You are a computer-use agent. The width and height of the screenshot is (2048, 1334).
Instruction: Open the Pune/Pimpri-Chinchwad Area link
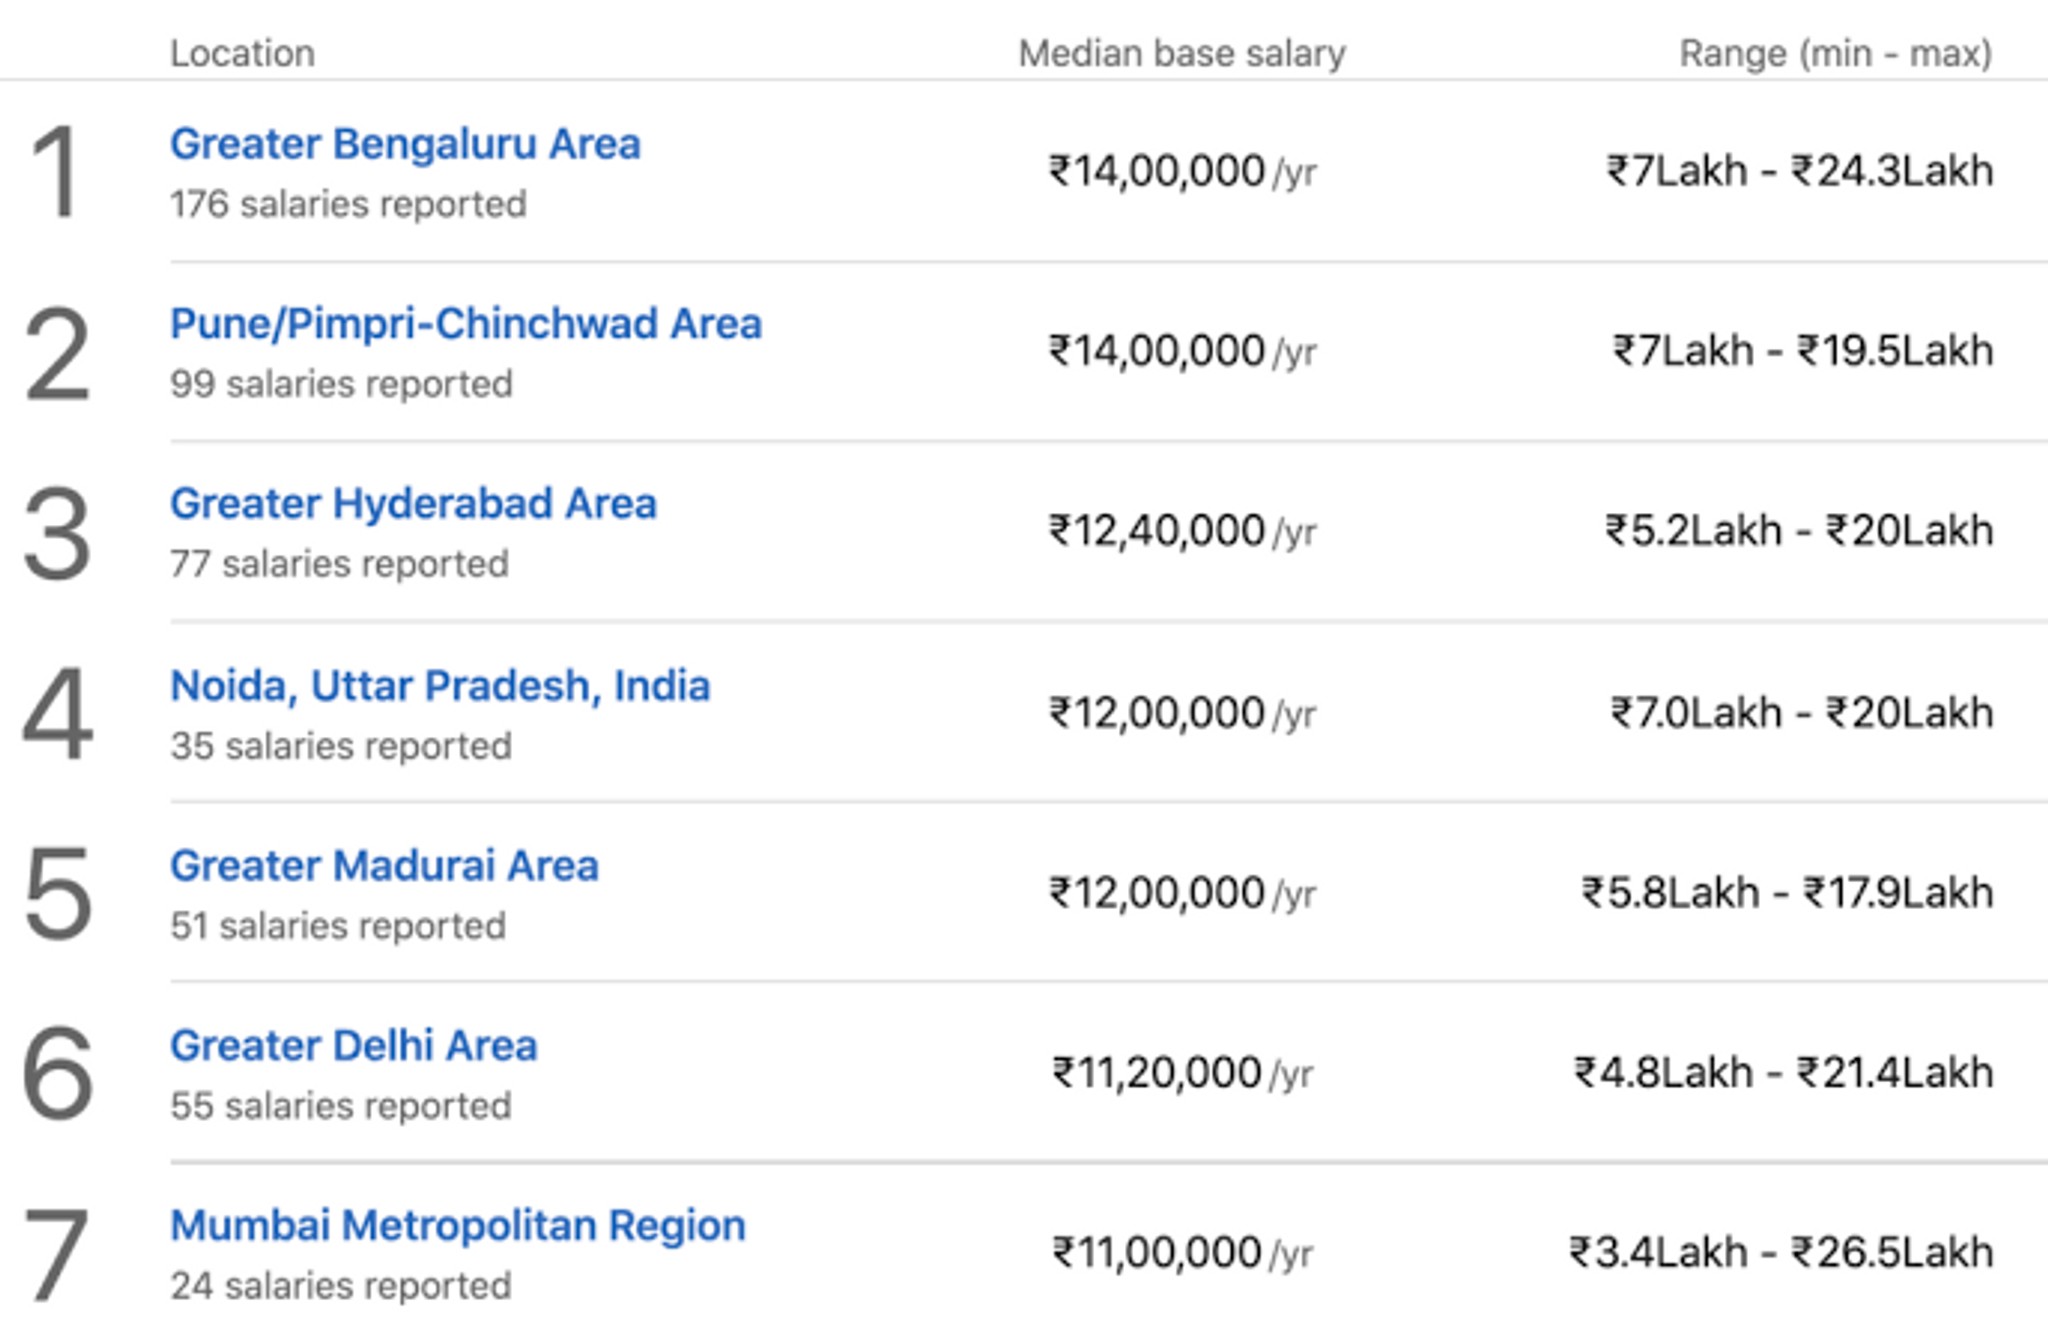[x=466, y=325]
